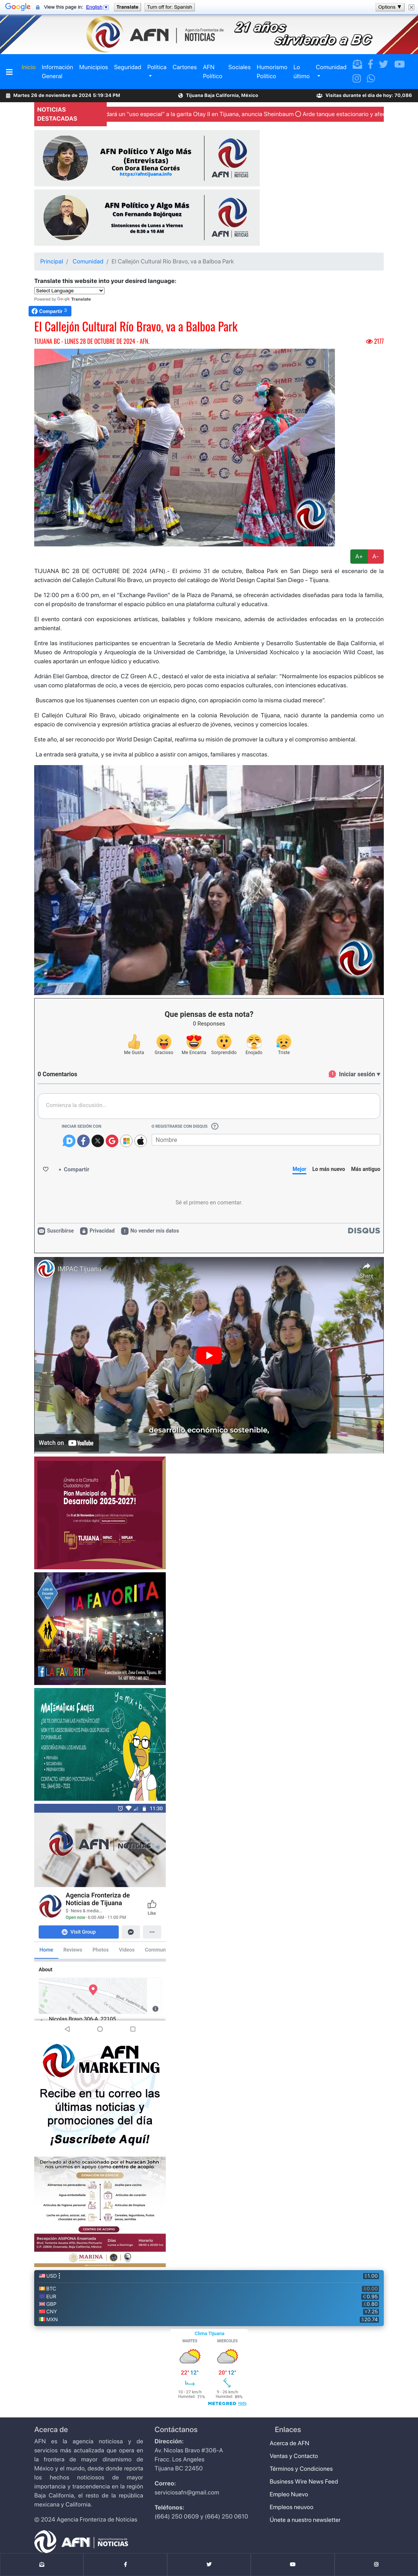React with Enojado emoji
Image resolution: width=418 pixels, height=2576 pixels.
pyautogui.click(x=254, y=1042)
